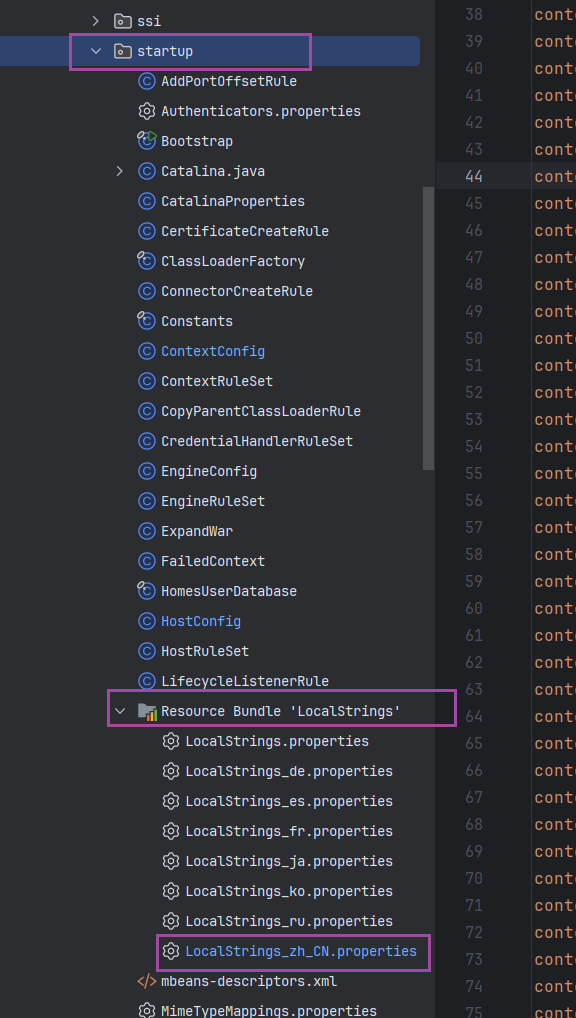Viewport: 576px width, 1018px height.
Task: Click AddPortOffsetRule class icon
Action: (x=147, y=81)
